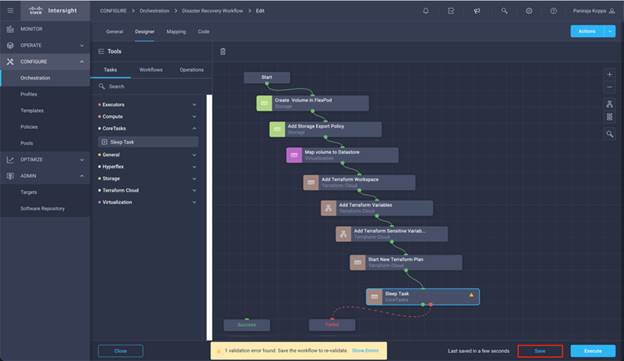Viewport: 624px width, 361px height.
Task: Click the auto-align workflow icon
Action: tap(609, 104)
